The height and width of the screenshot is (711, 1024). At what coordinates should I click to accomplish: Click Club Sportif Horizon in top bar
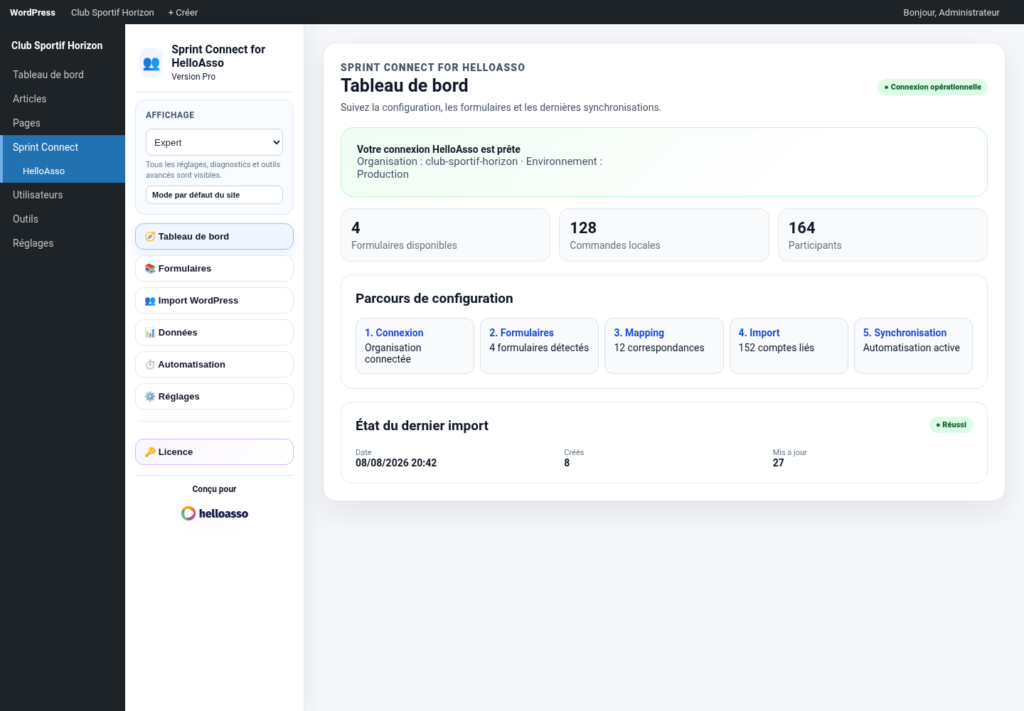coord(112,12)
